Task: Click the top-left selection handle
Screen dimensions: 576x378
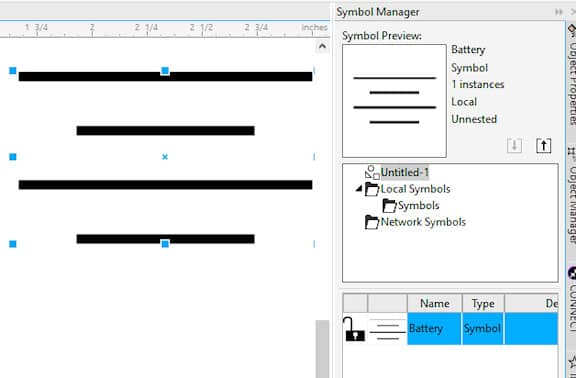Action: tap(13, 71)
